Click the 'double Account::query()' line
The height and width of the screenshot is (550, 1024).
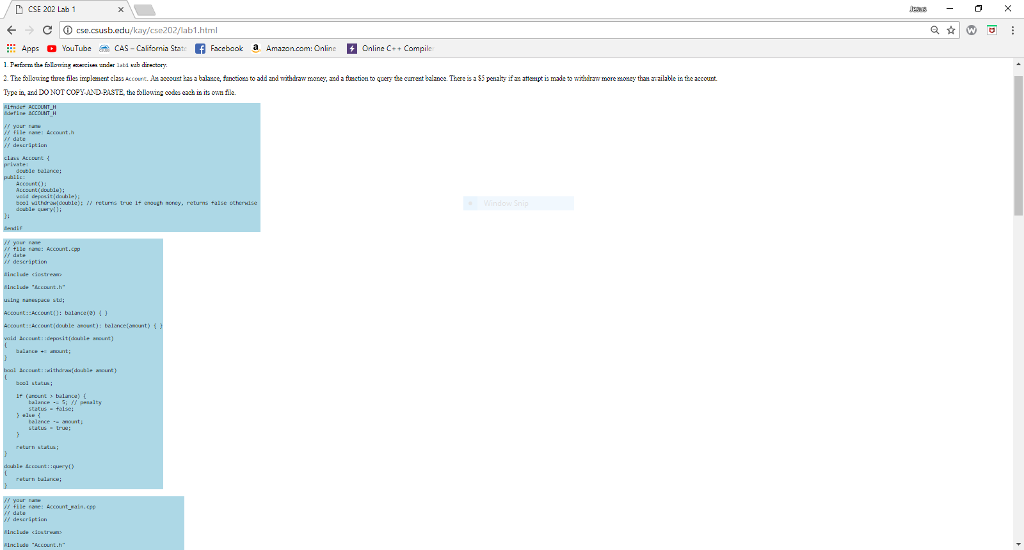(x=39, y=466)
